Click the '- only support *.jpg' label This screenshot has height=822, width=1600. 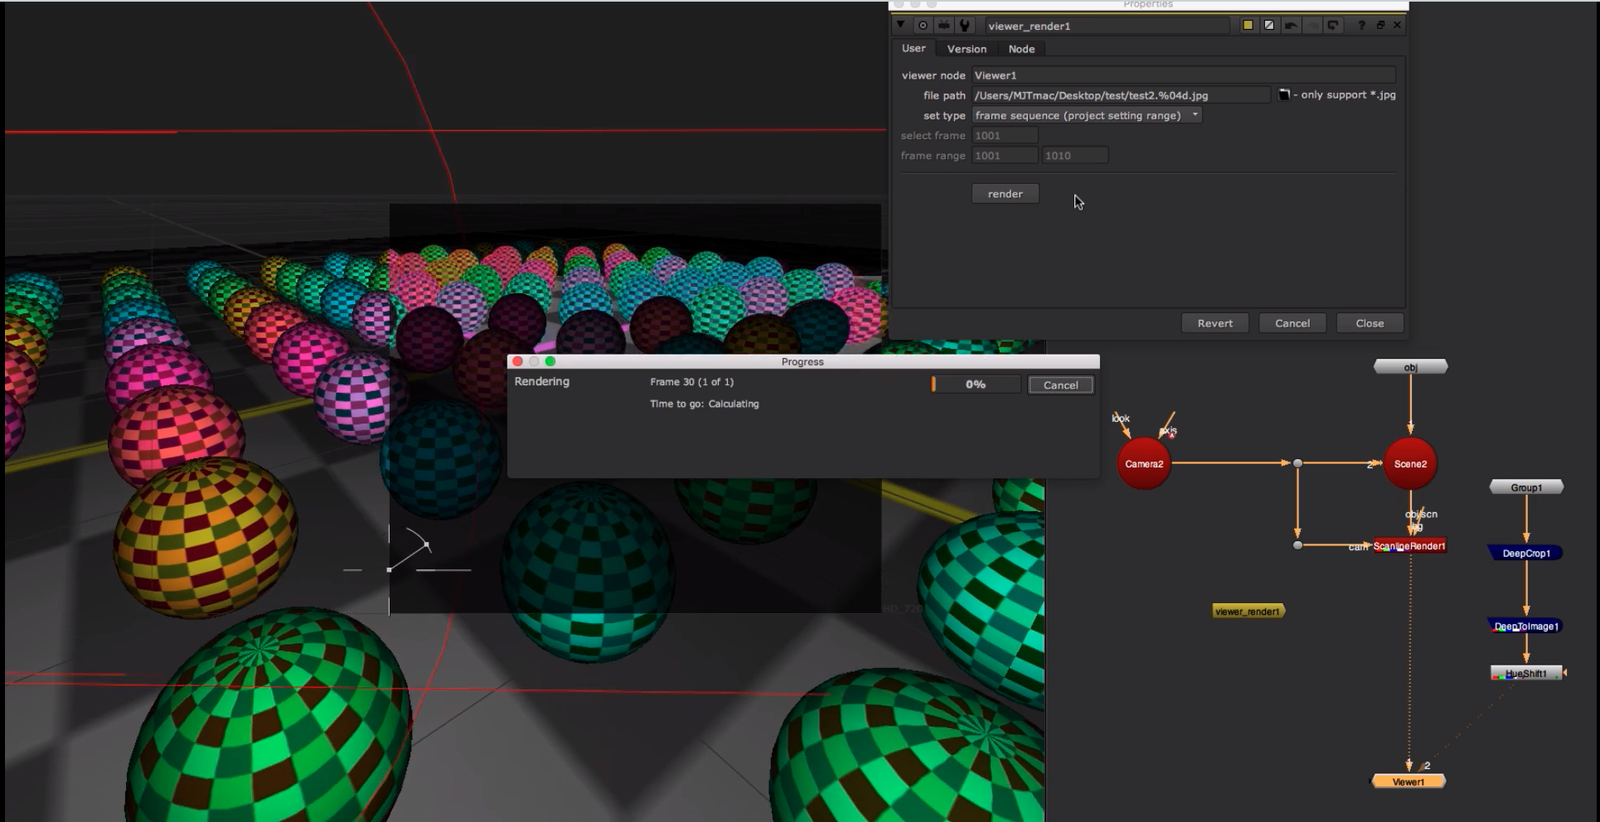pyautogui.click(x=1344, y=95)
